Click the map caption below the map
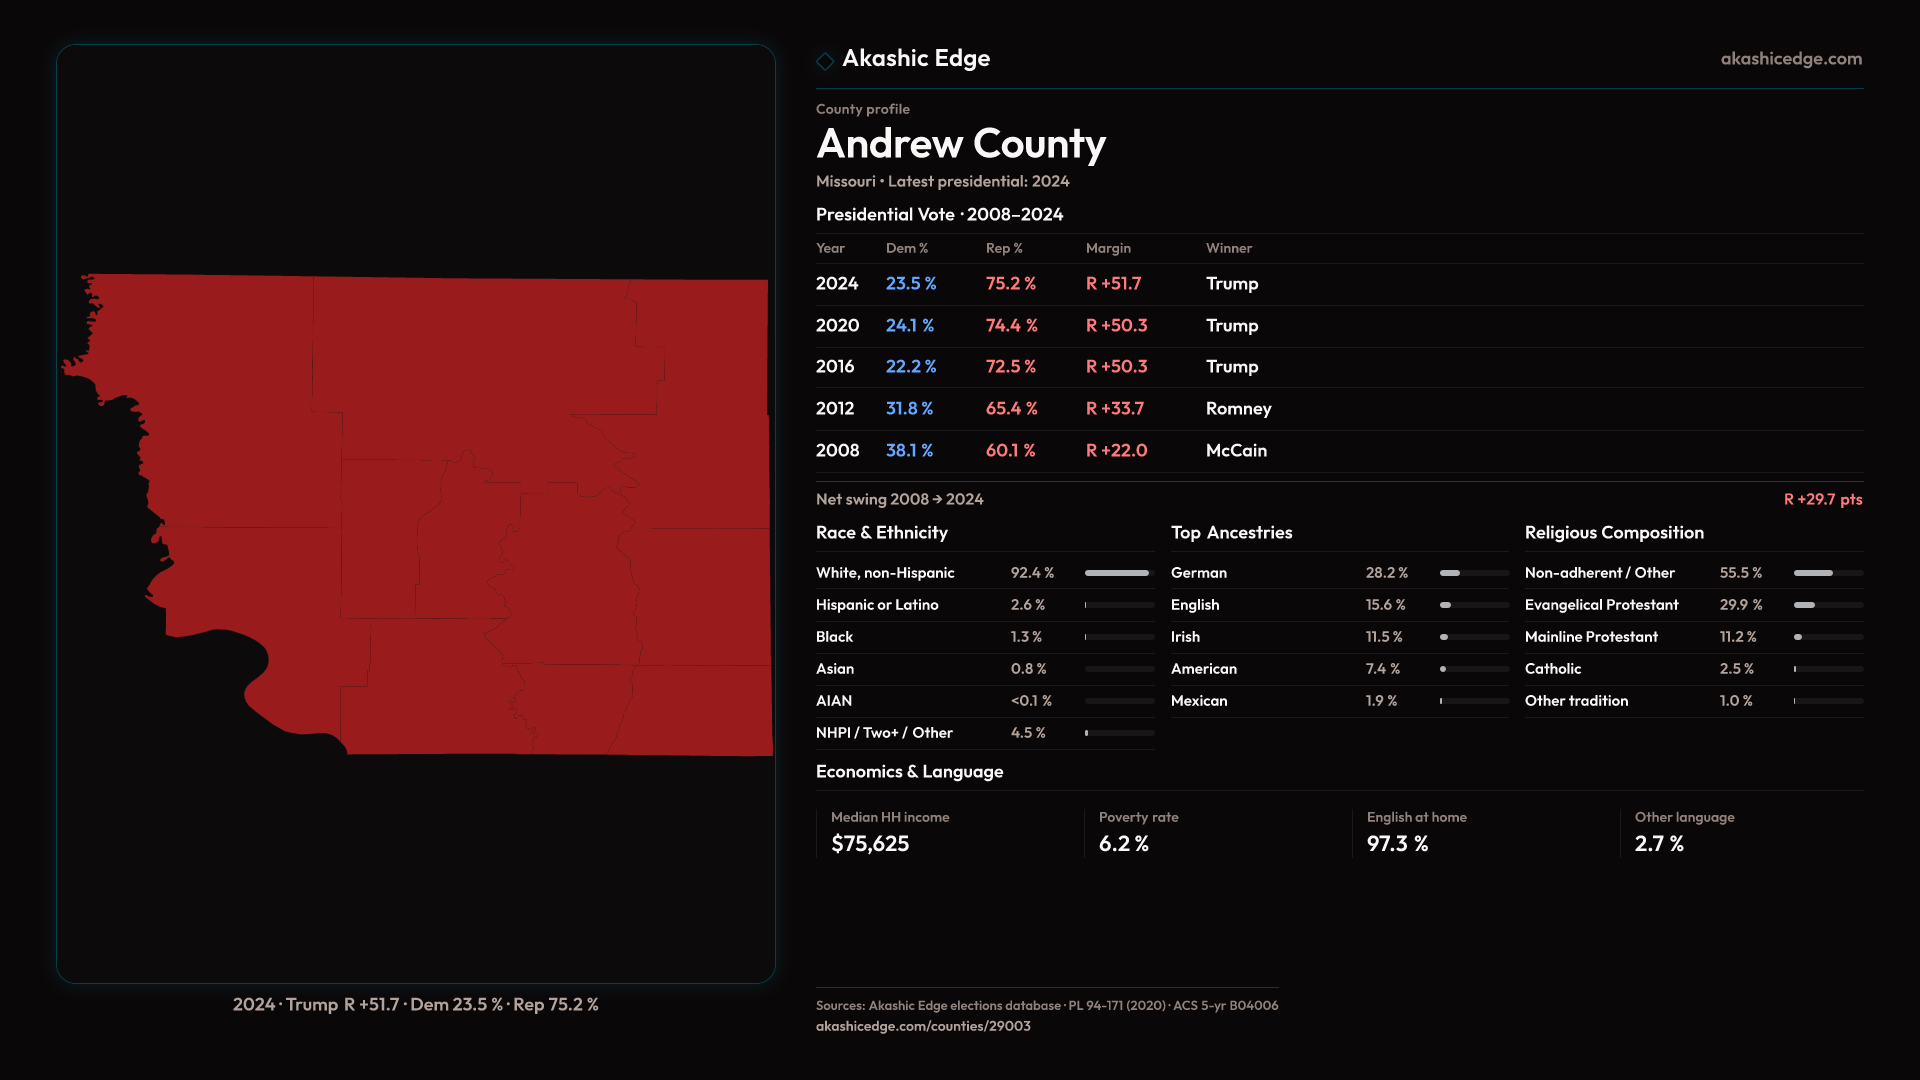This screenshot has width=1920, height=1080. [415, 1004]
